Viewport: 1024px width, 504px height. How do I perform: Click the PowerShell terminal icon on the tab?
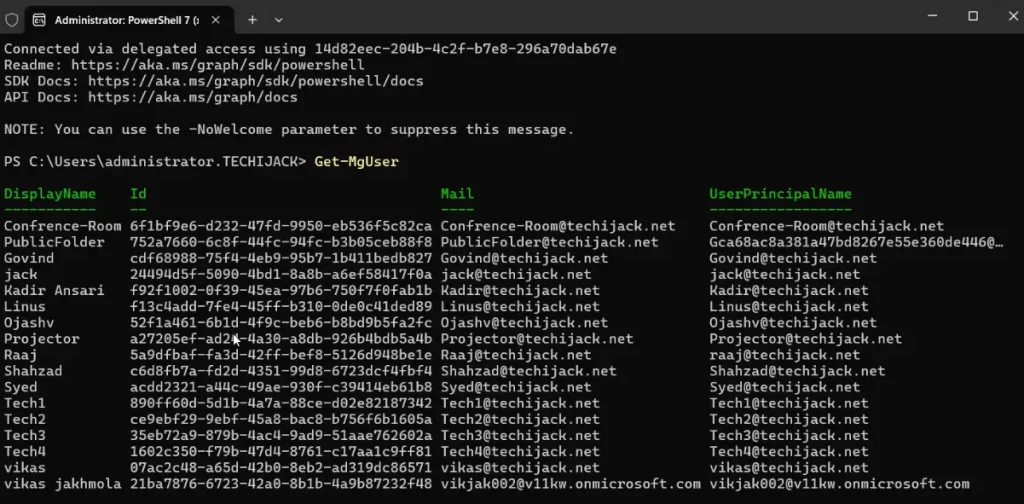(x=40, y=19)
